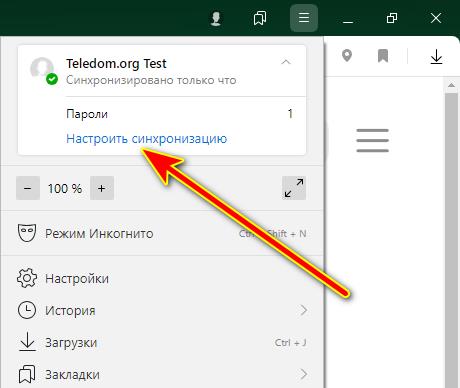Click Синхронизировано только что status text
460x388 pixels.
click(151, 80)
